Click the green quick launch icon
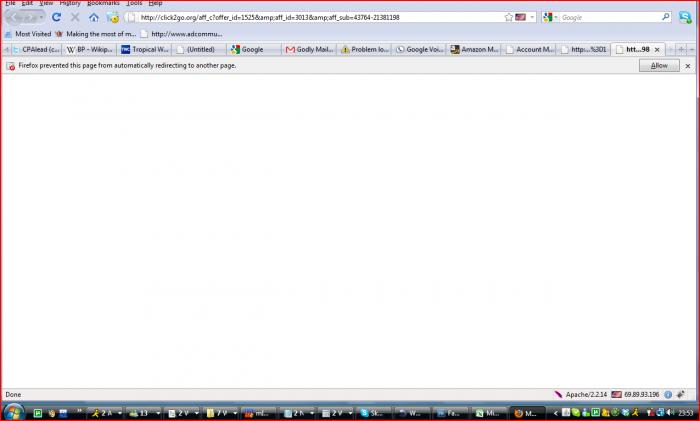 (38, 413)
